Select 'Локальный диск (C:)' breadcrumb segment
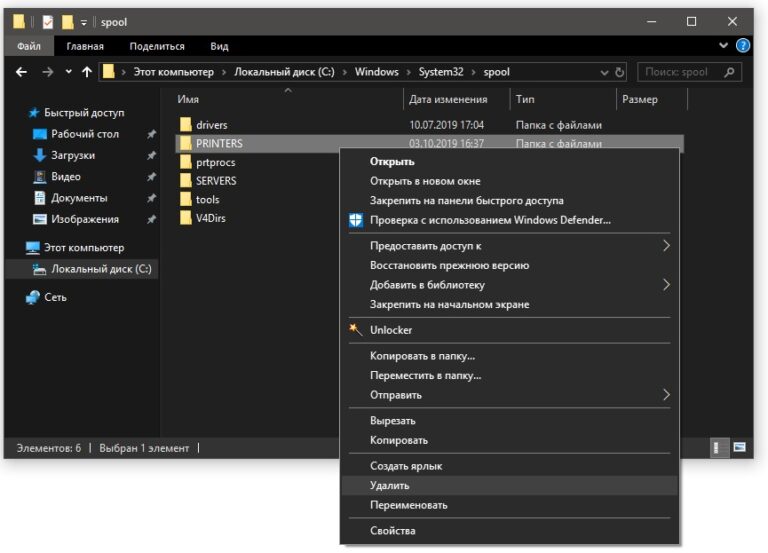The height and width of the screenshot is (553, 768). coord(284,72)
